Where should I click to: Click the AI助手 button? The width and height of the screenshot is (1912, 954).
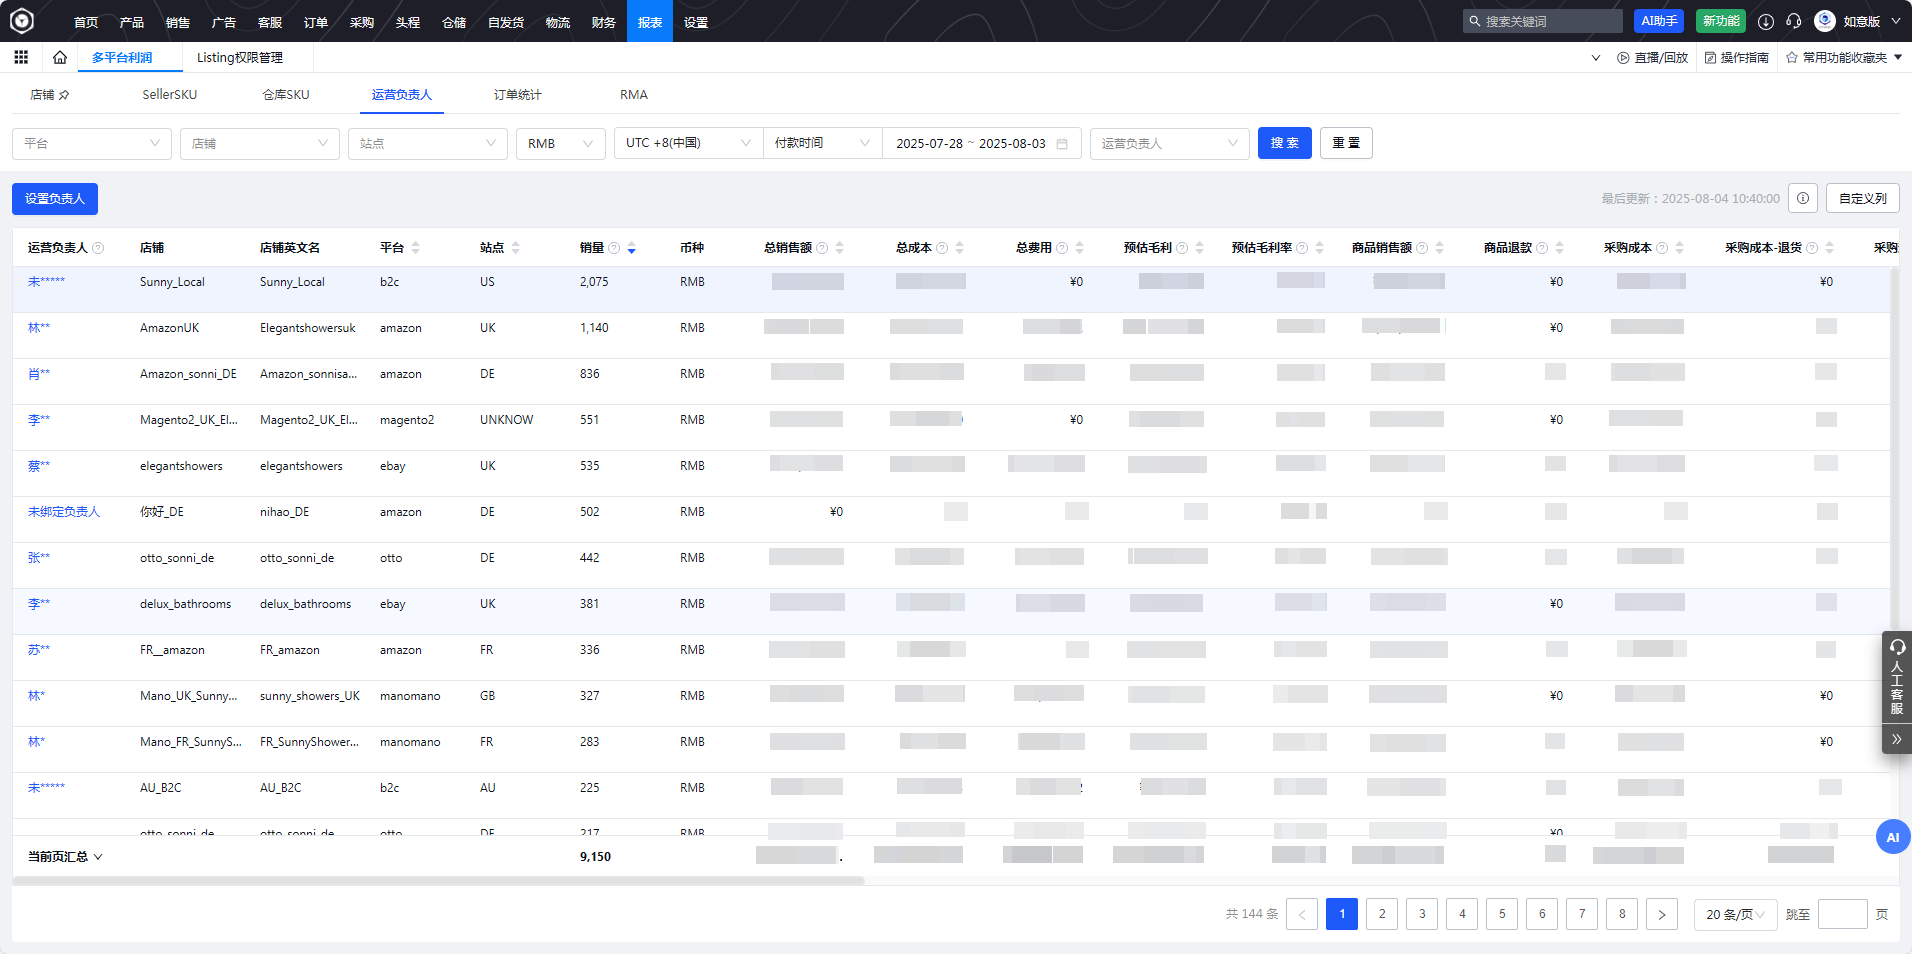1659,21
